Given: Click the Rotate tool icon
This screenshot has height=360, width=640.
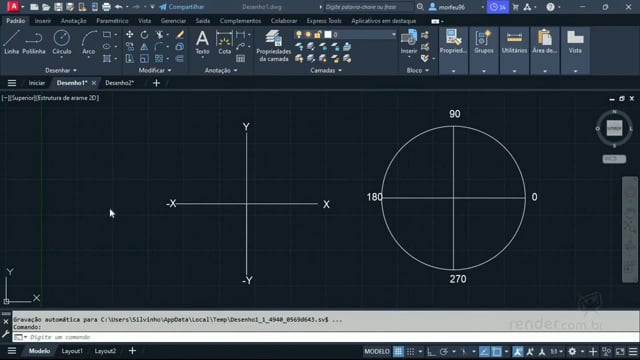Looking at the screenshot, I should pos(144,35).
